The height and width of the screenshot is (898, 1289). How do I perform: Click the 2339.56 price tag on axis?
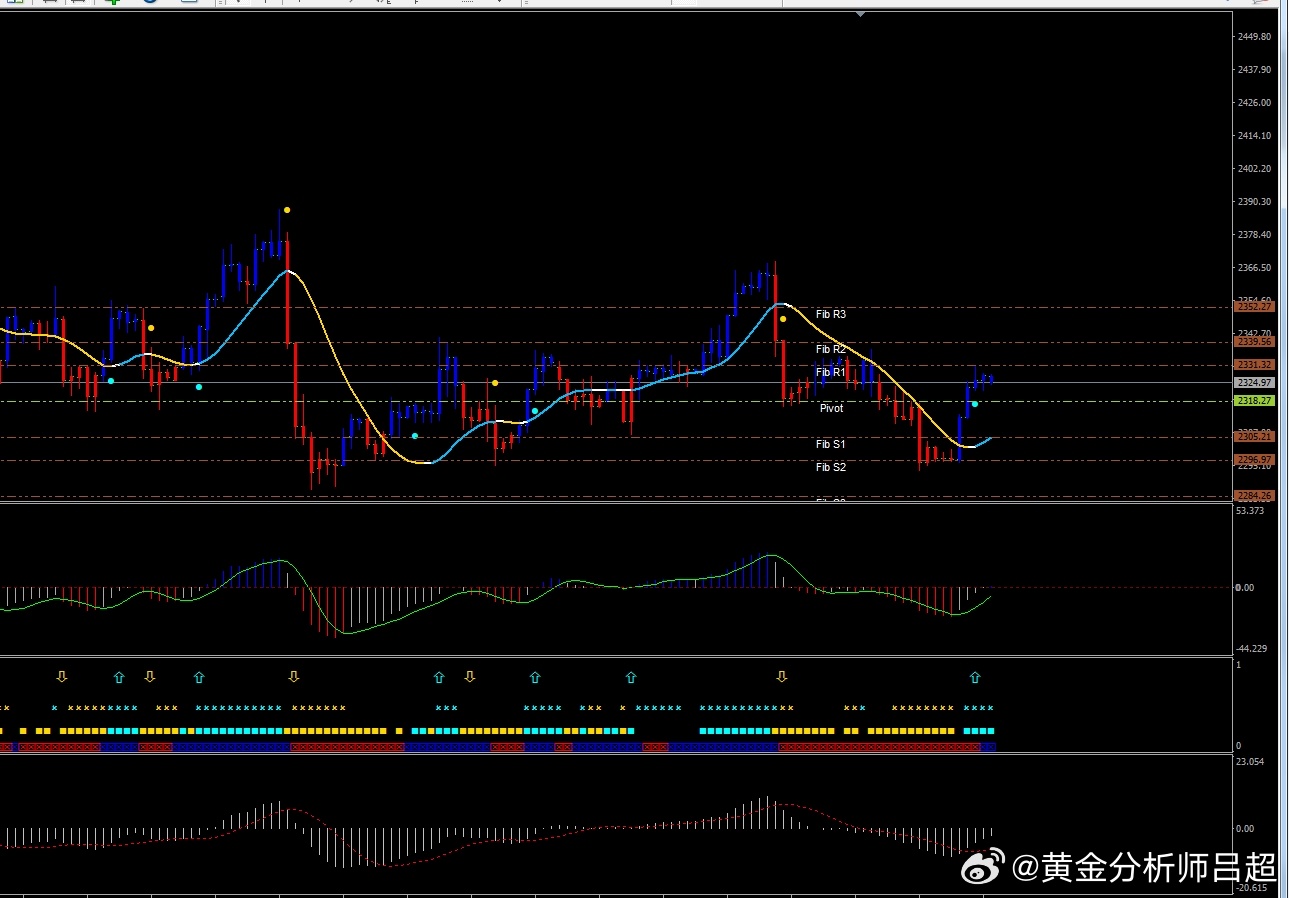(1254, 342)
